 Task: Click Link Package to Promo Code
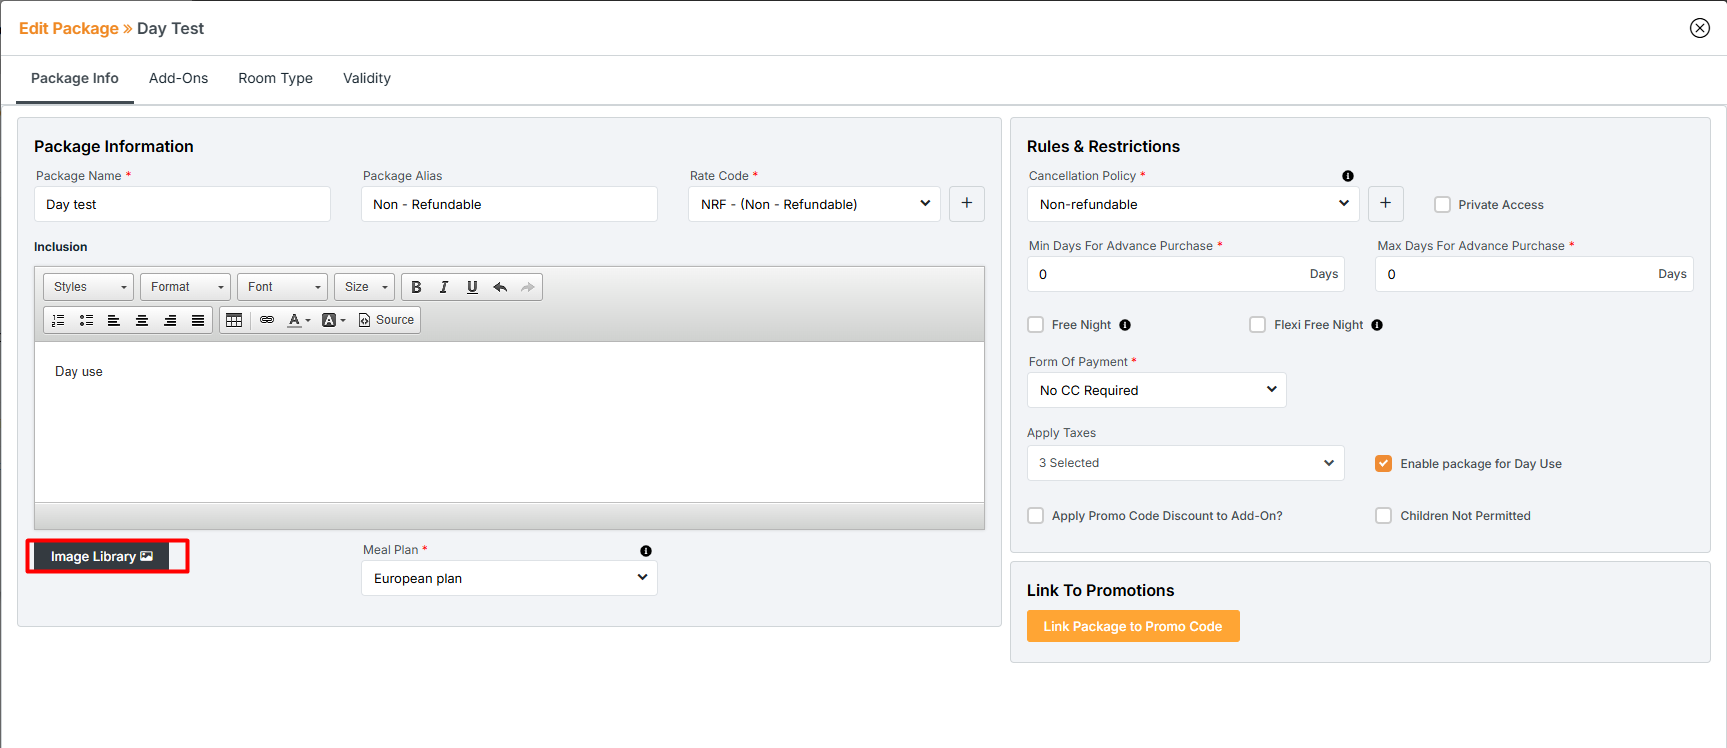coord(1132,626)
